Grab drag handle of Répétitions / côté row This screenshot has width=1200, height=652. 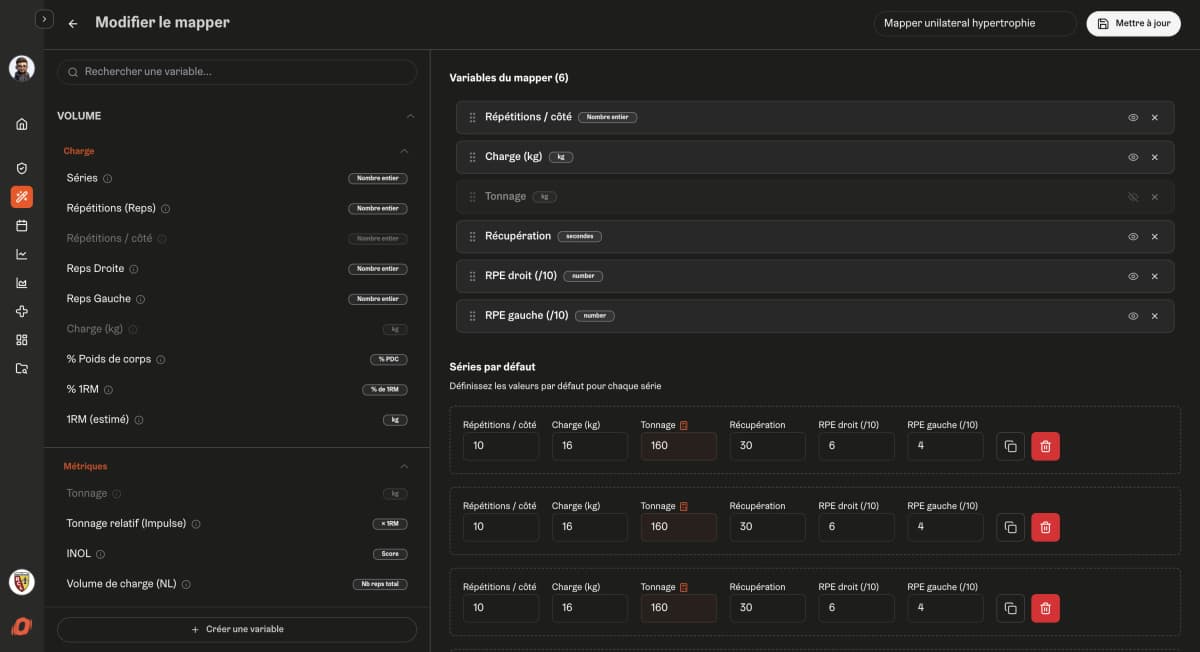click(472, 117)
